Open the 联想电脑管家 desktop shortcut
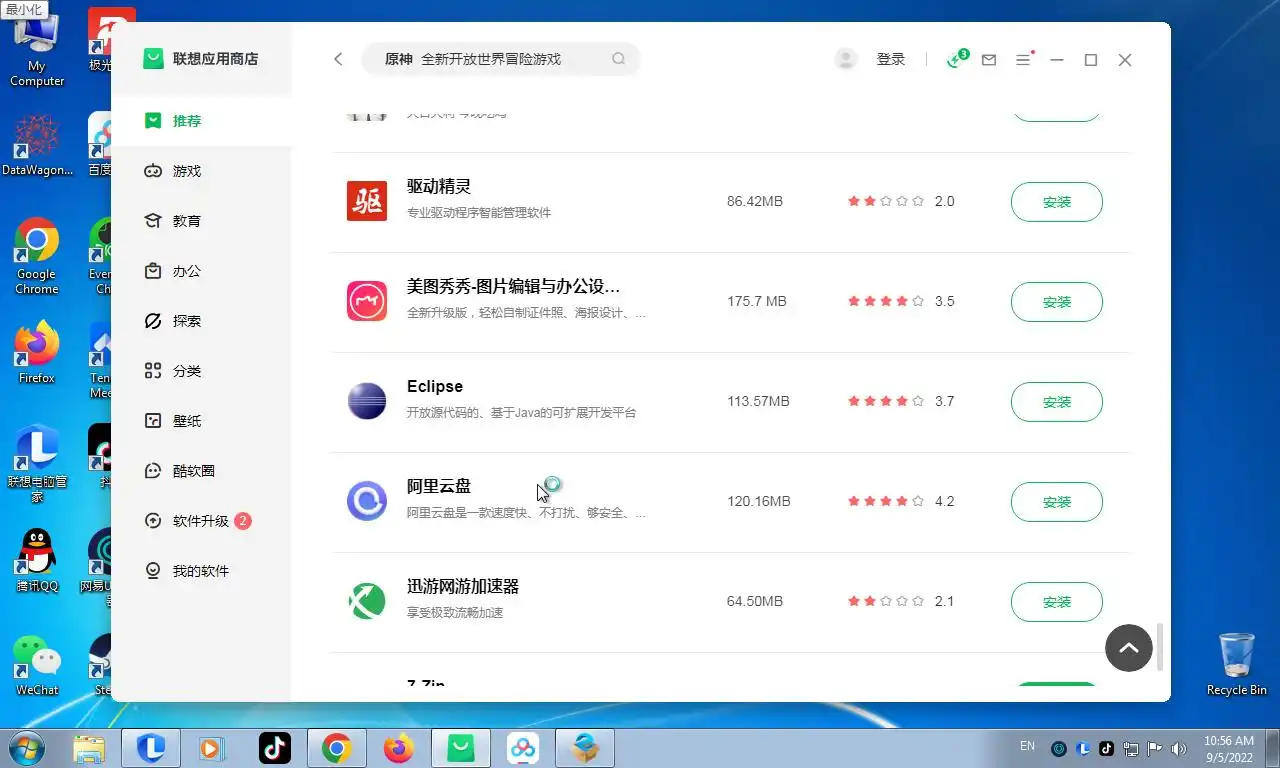The height and width of the screenshot is (768, 1280). point(37,464)
